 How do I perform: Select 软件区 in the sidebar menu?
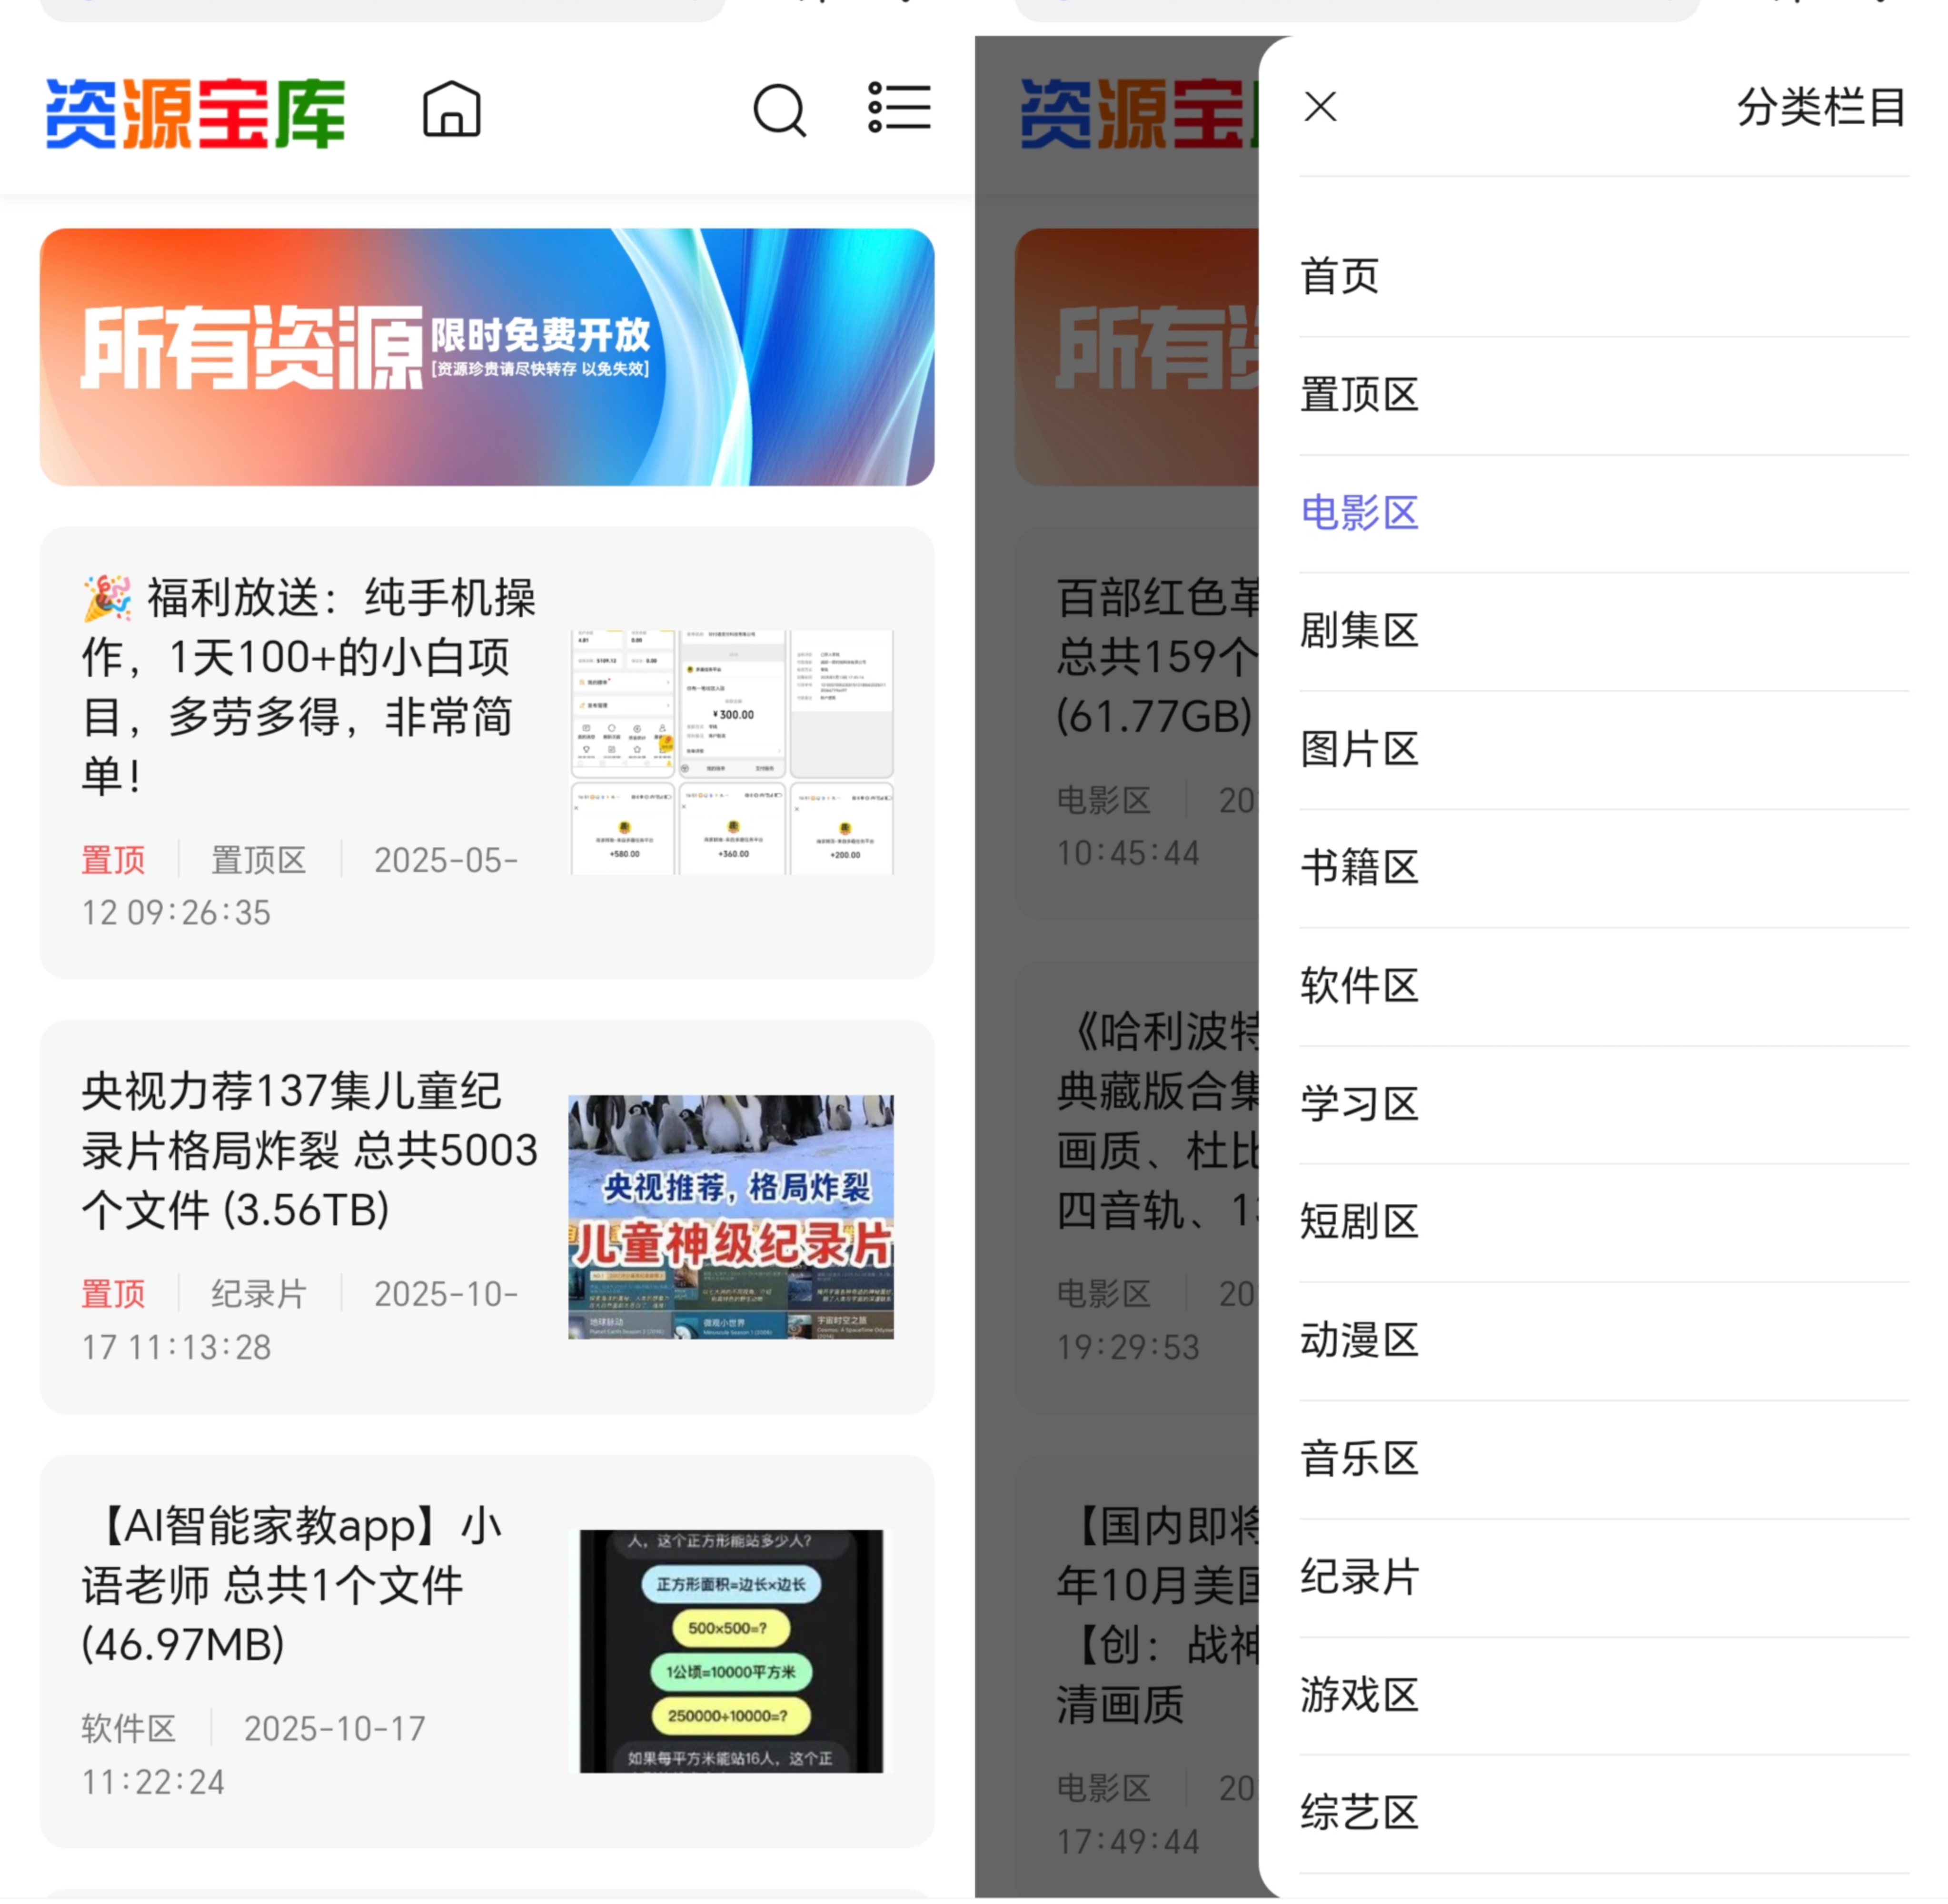click(x=1358, y=986)
